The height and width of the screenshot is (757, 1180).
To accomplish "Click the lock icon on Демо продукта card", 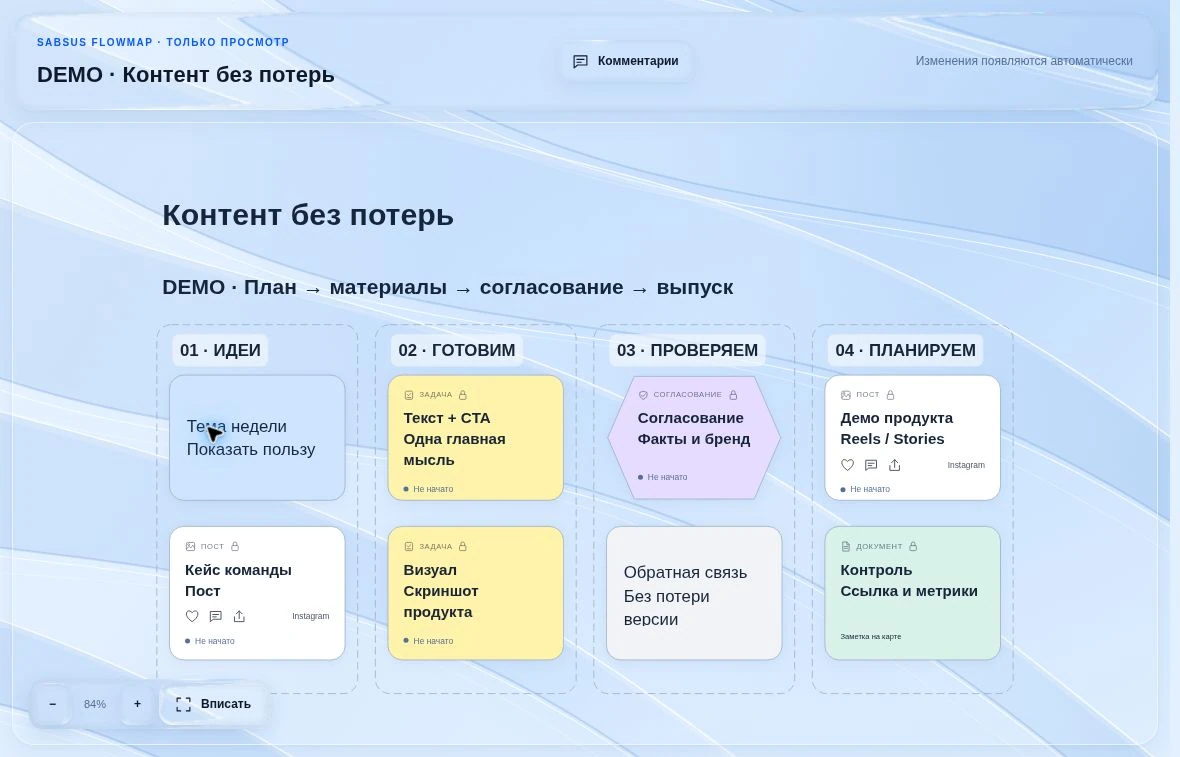I will click(x=890, y=394).
